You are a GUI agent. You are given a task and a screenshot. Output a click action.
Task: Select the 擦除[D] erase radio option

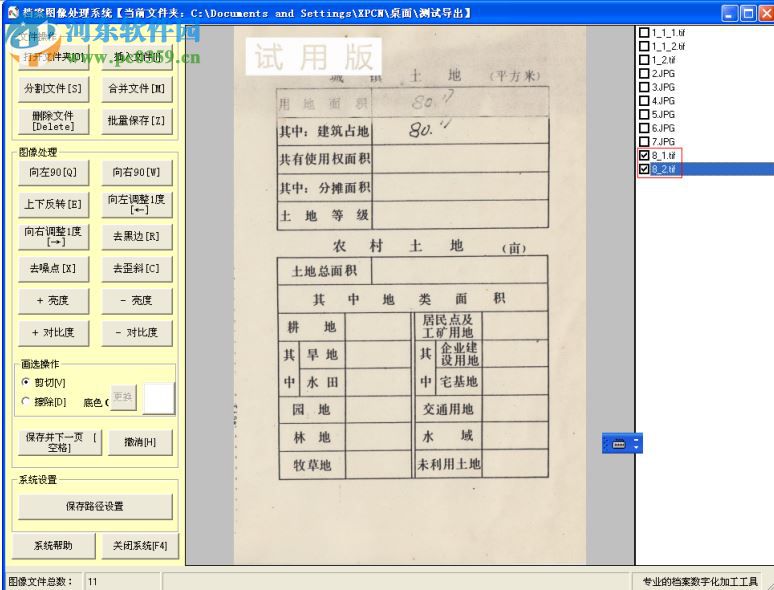(26, 401)
